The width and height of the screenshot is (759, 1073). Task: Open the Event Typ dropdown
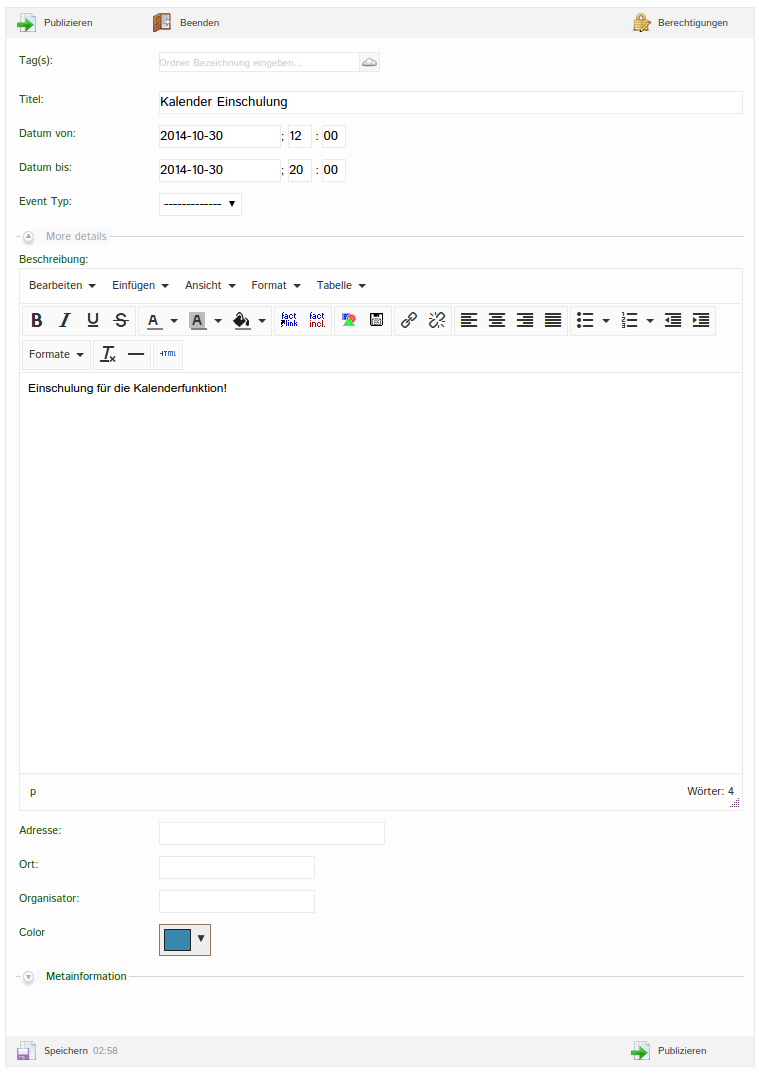(201, 204)
